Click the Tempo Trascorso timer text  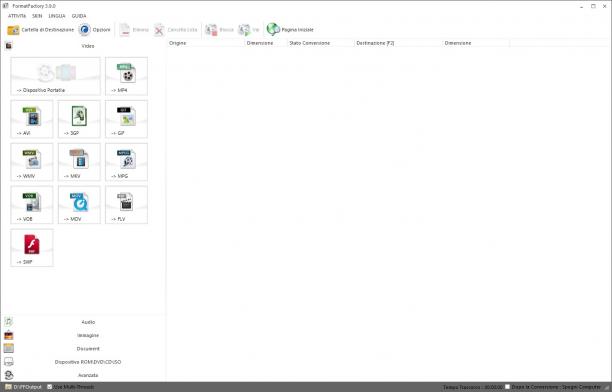[473, 387]
